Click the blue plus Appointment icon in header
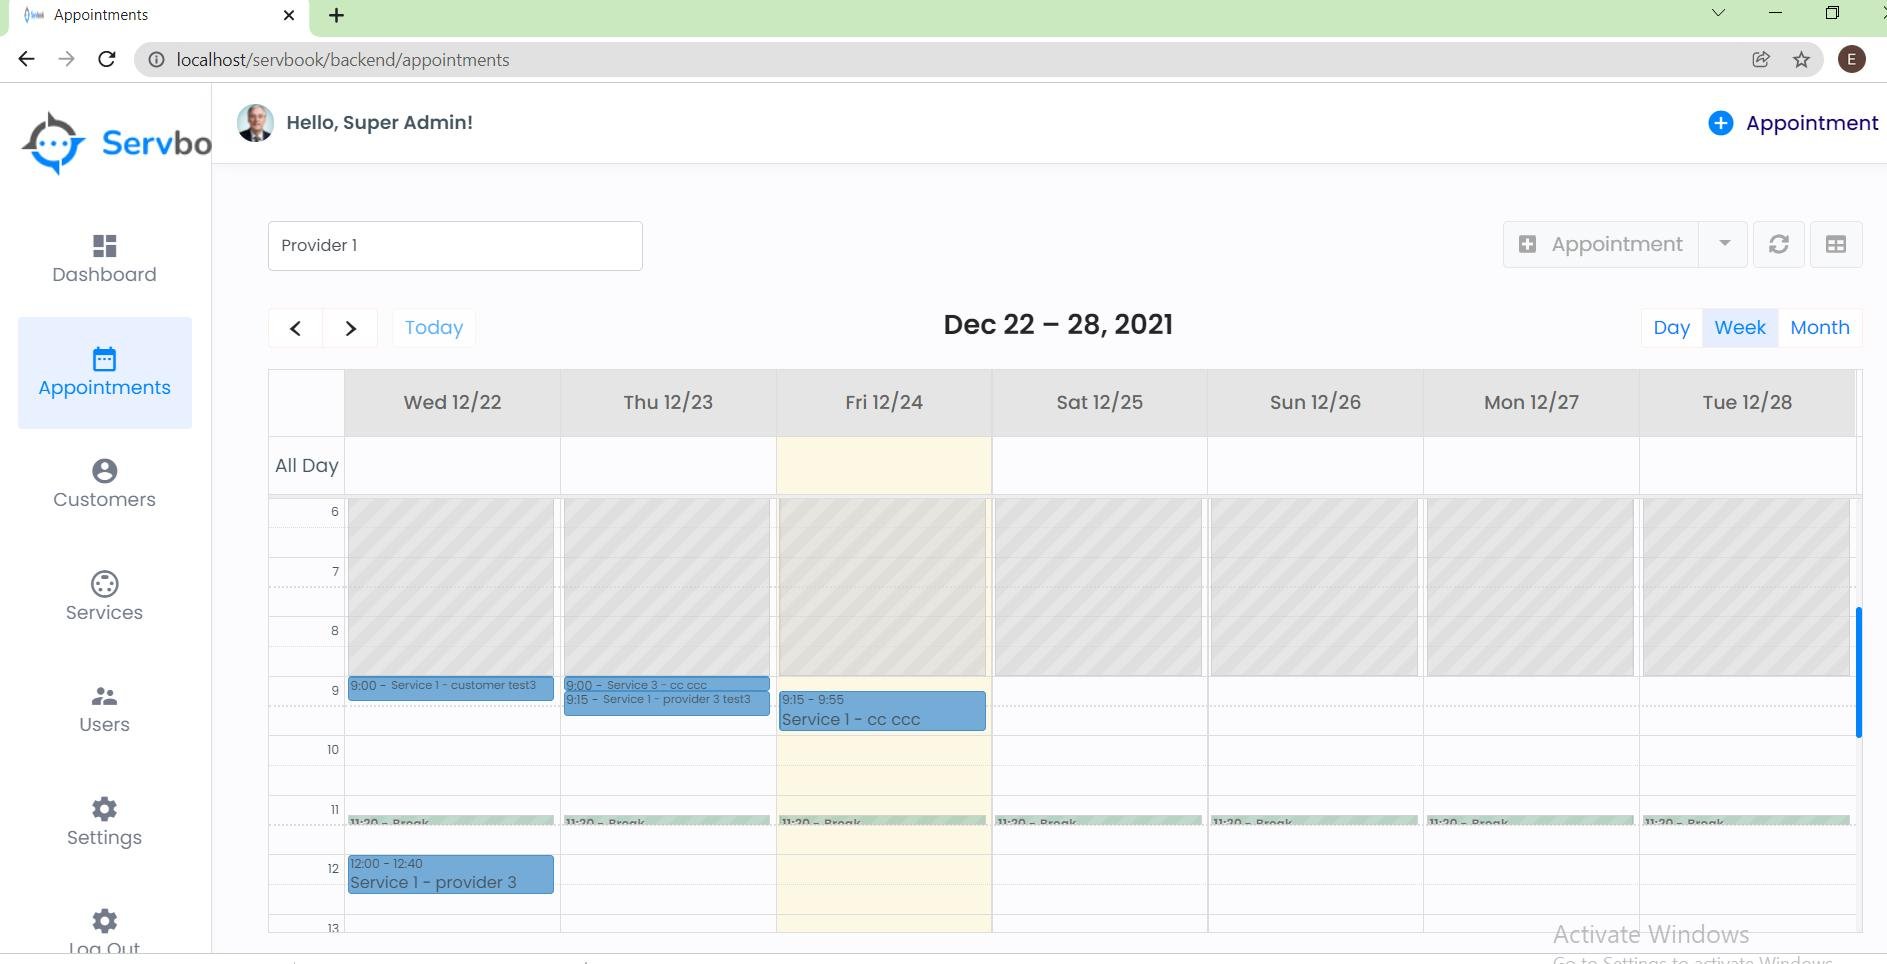This screenshot has height=964, width=1887. 1720,123
